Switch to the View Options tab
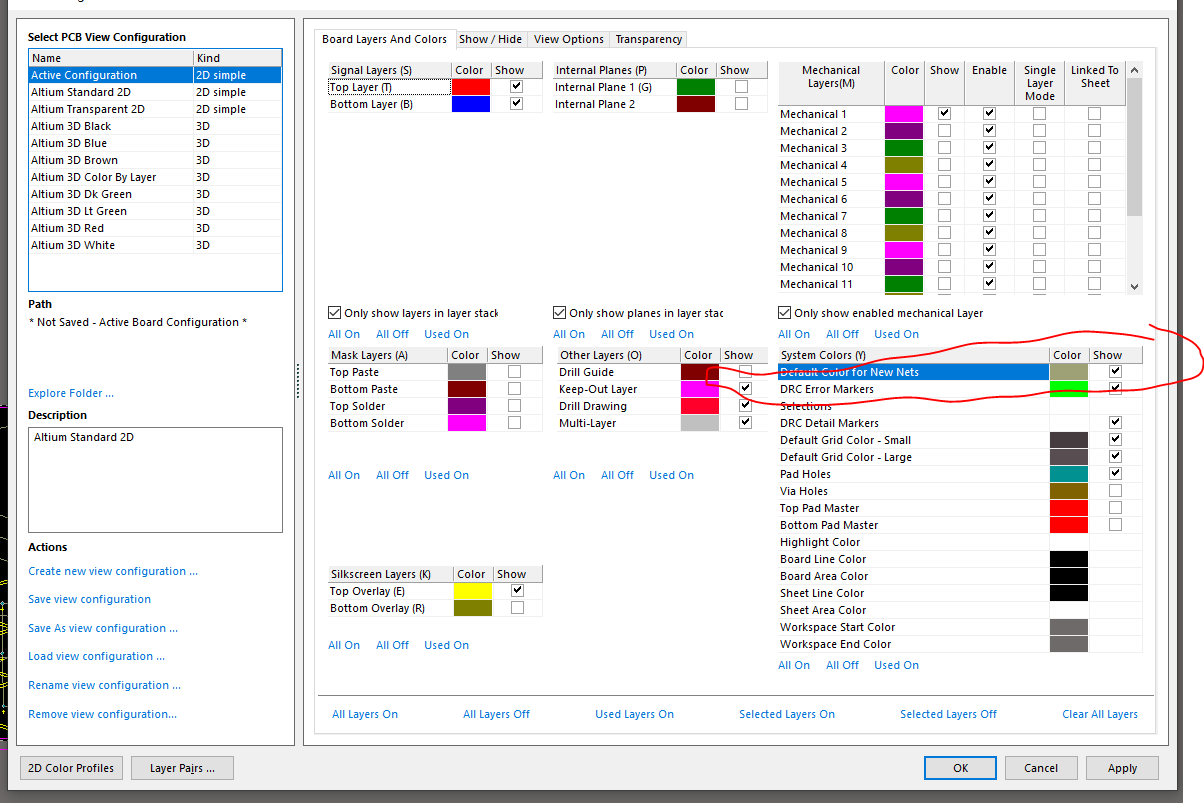The width and height of the screenshot is (1204, 803). click(569, 39)
